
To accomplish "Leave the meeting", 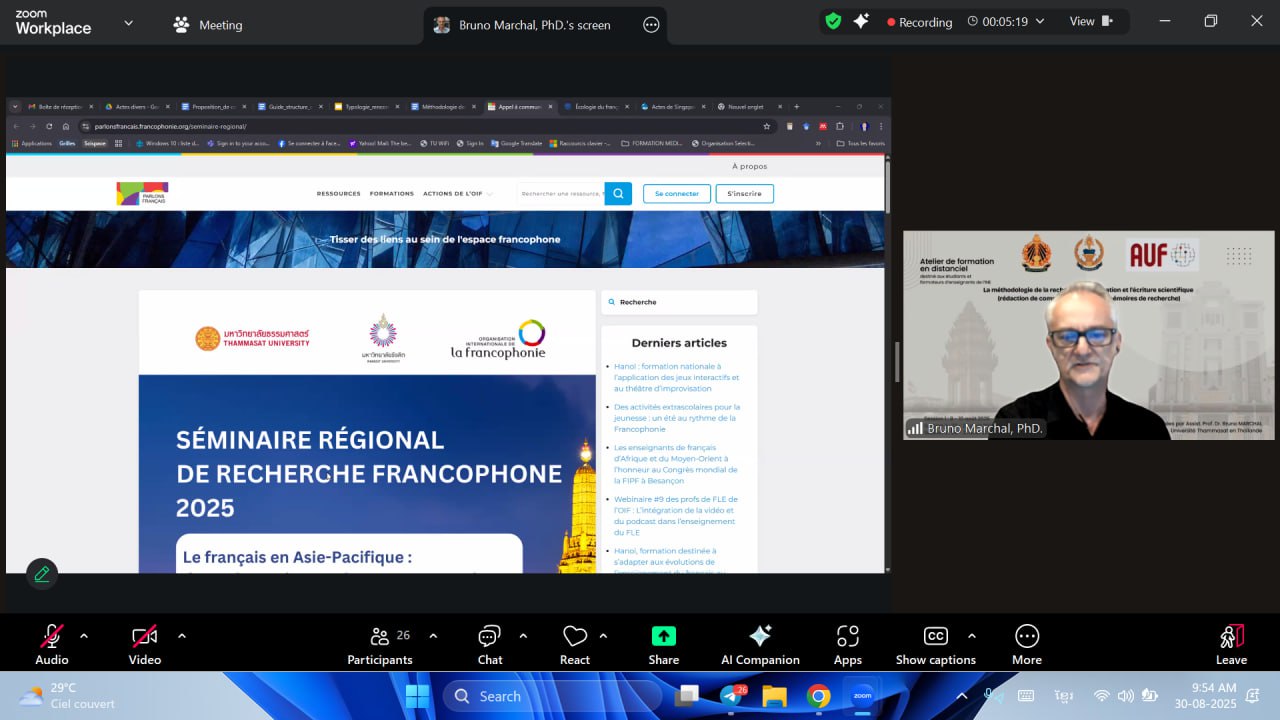I will (x=1231, y=644).
